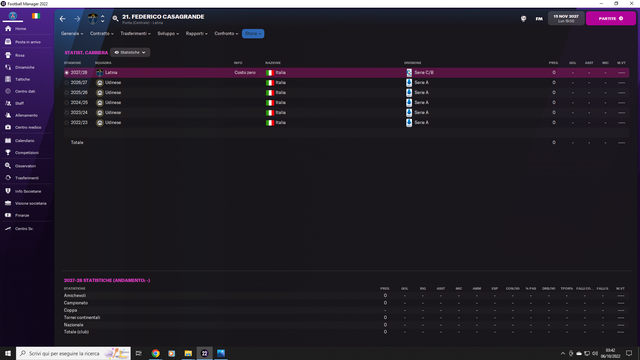Open Calendario icon in sidebar

pyautogui.click(x=8, y=140)
